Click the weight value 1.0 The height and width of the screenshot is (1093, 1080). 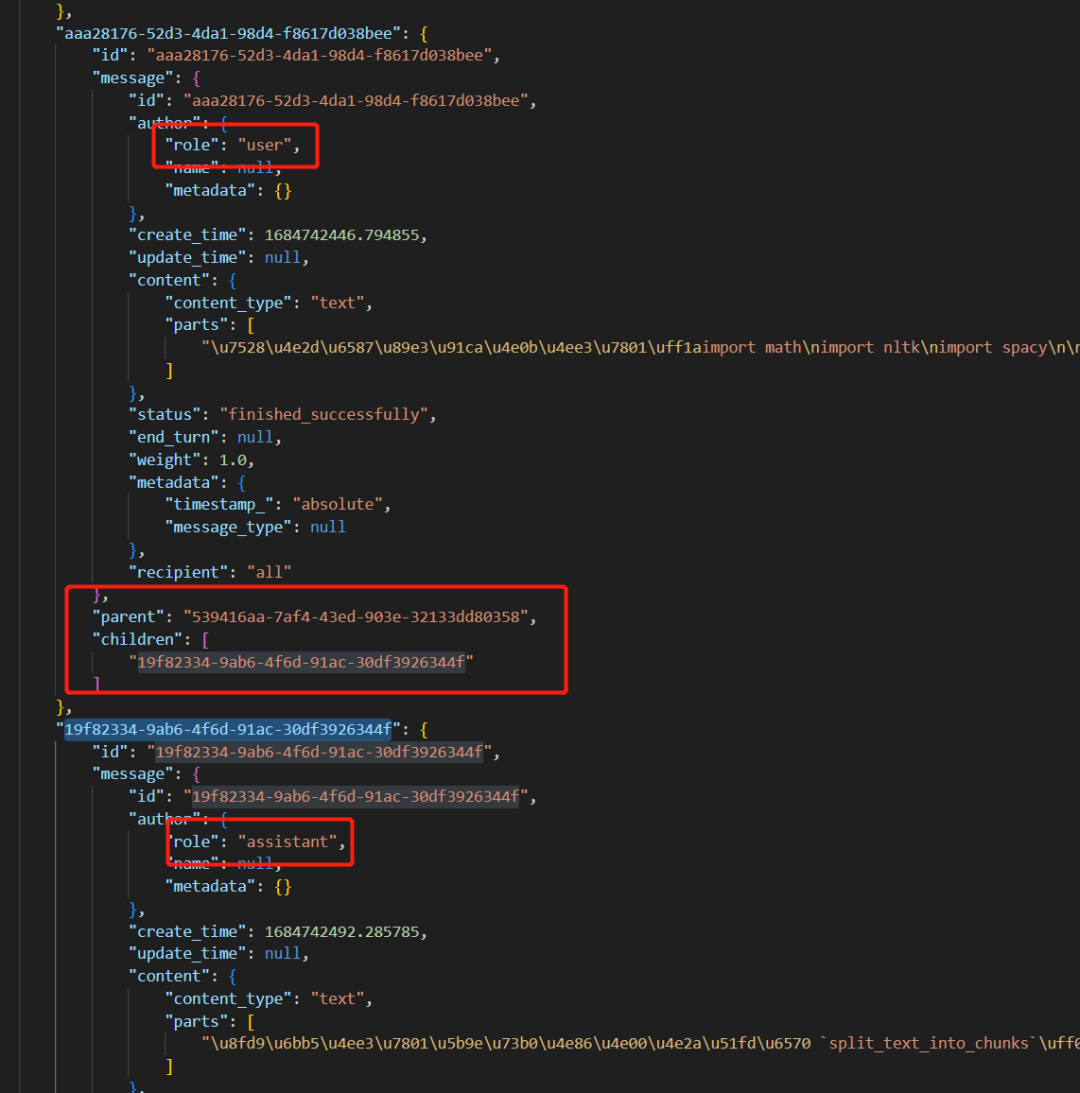(x=233, y=460)
